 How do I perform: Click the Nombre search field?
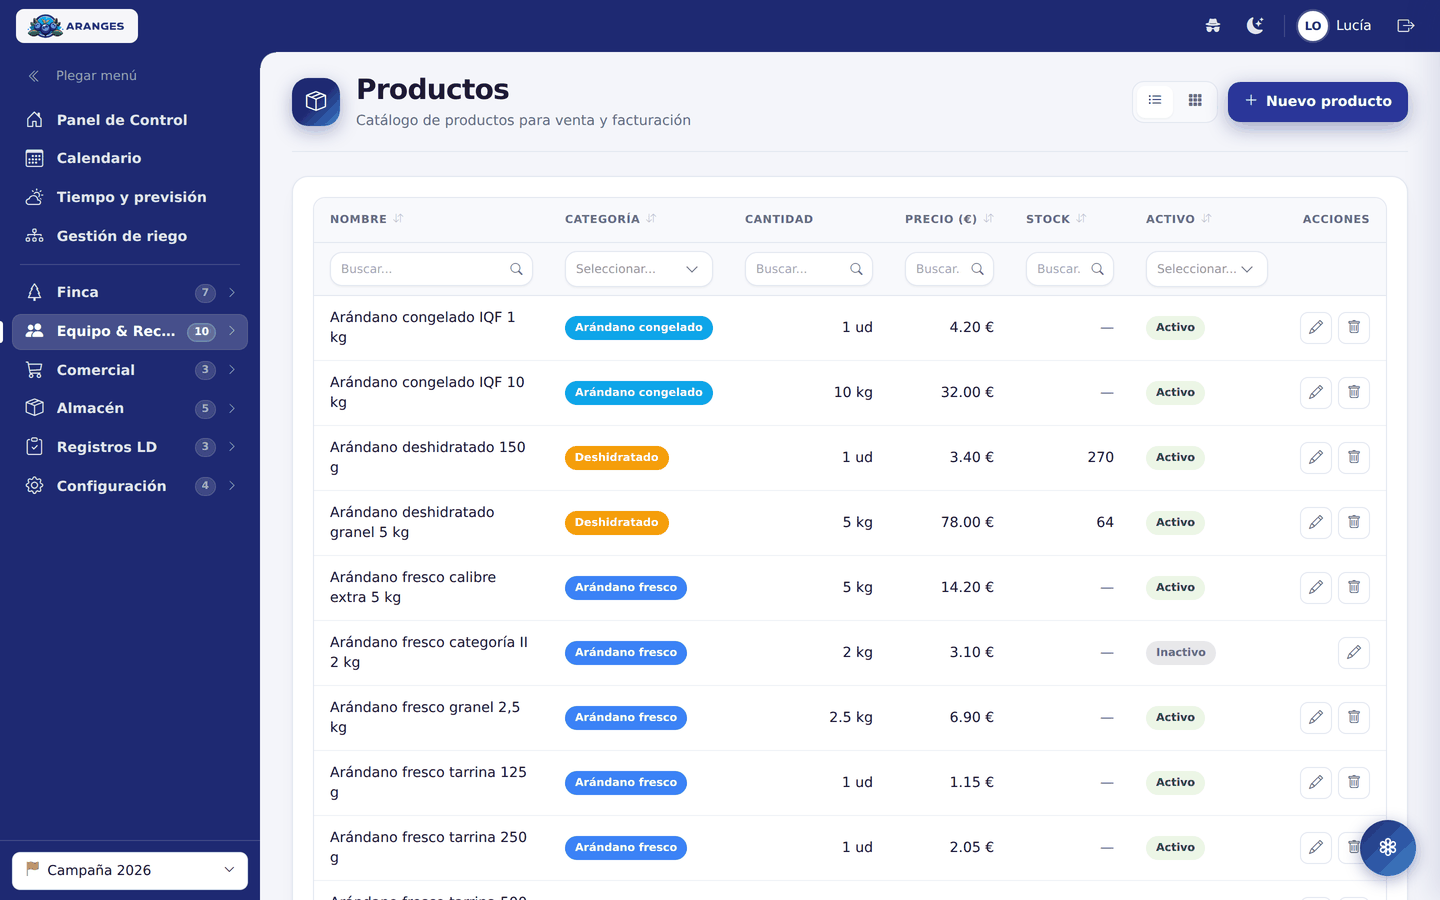point(431,269)
